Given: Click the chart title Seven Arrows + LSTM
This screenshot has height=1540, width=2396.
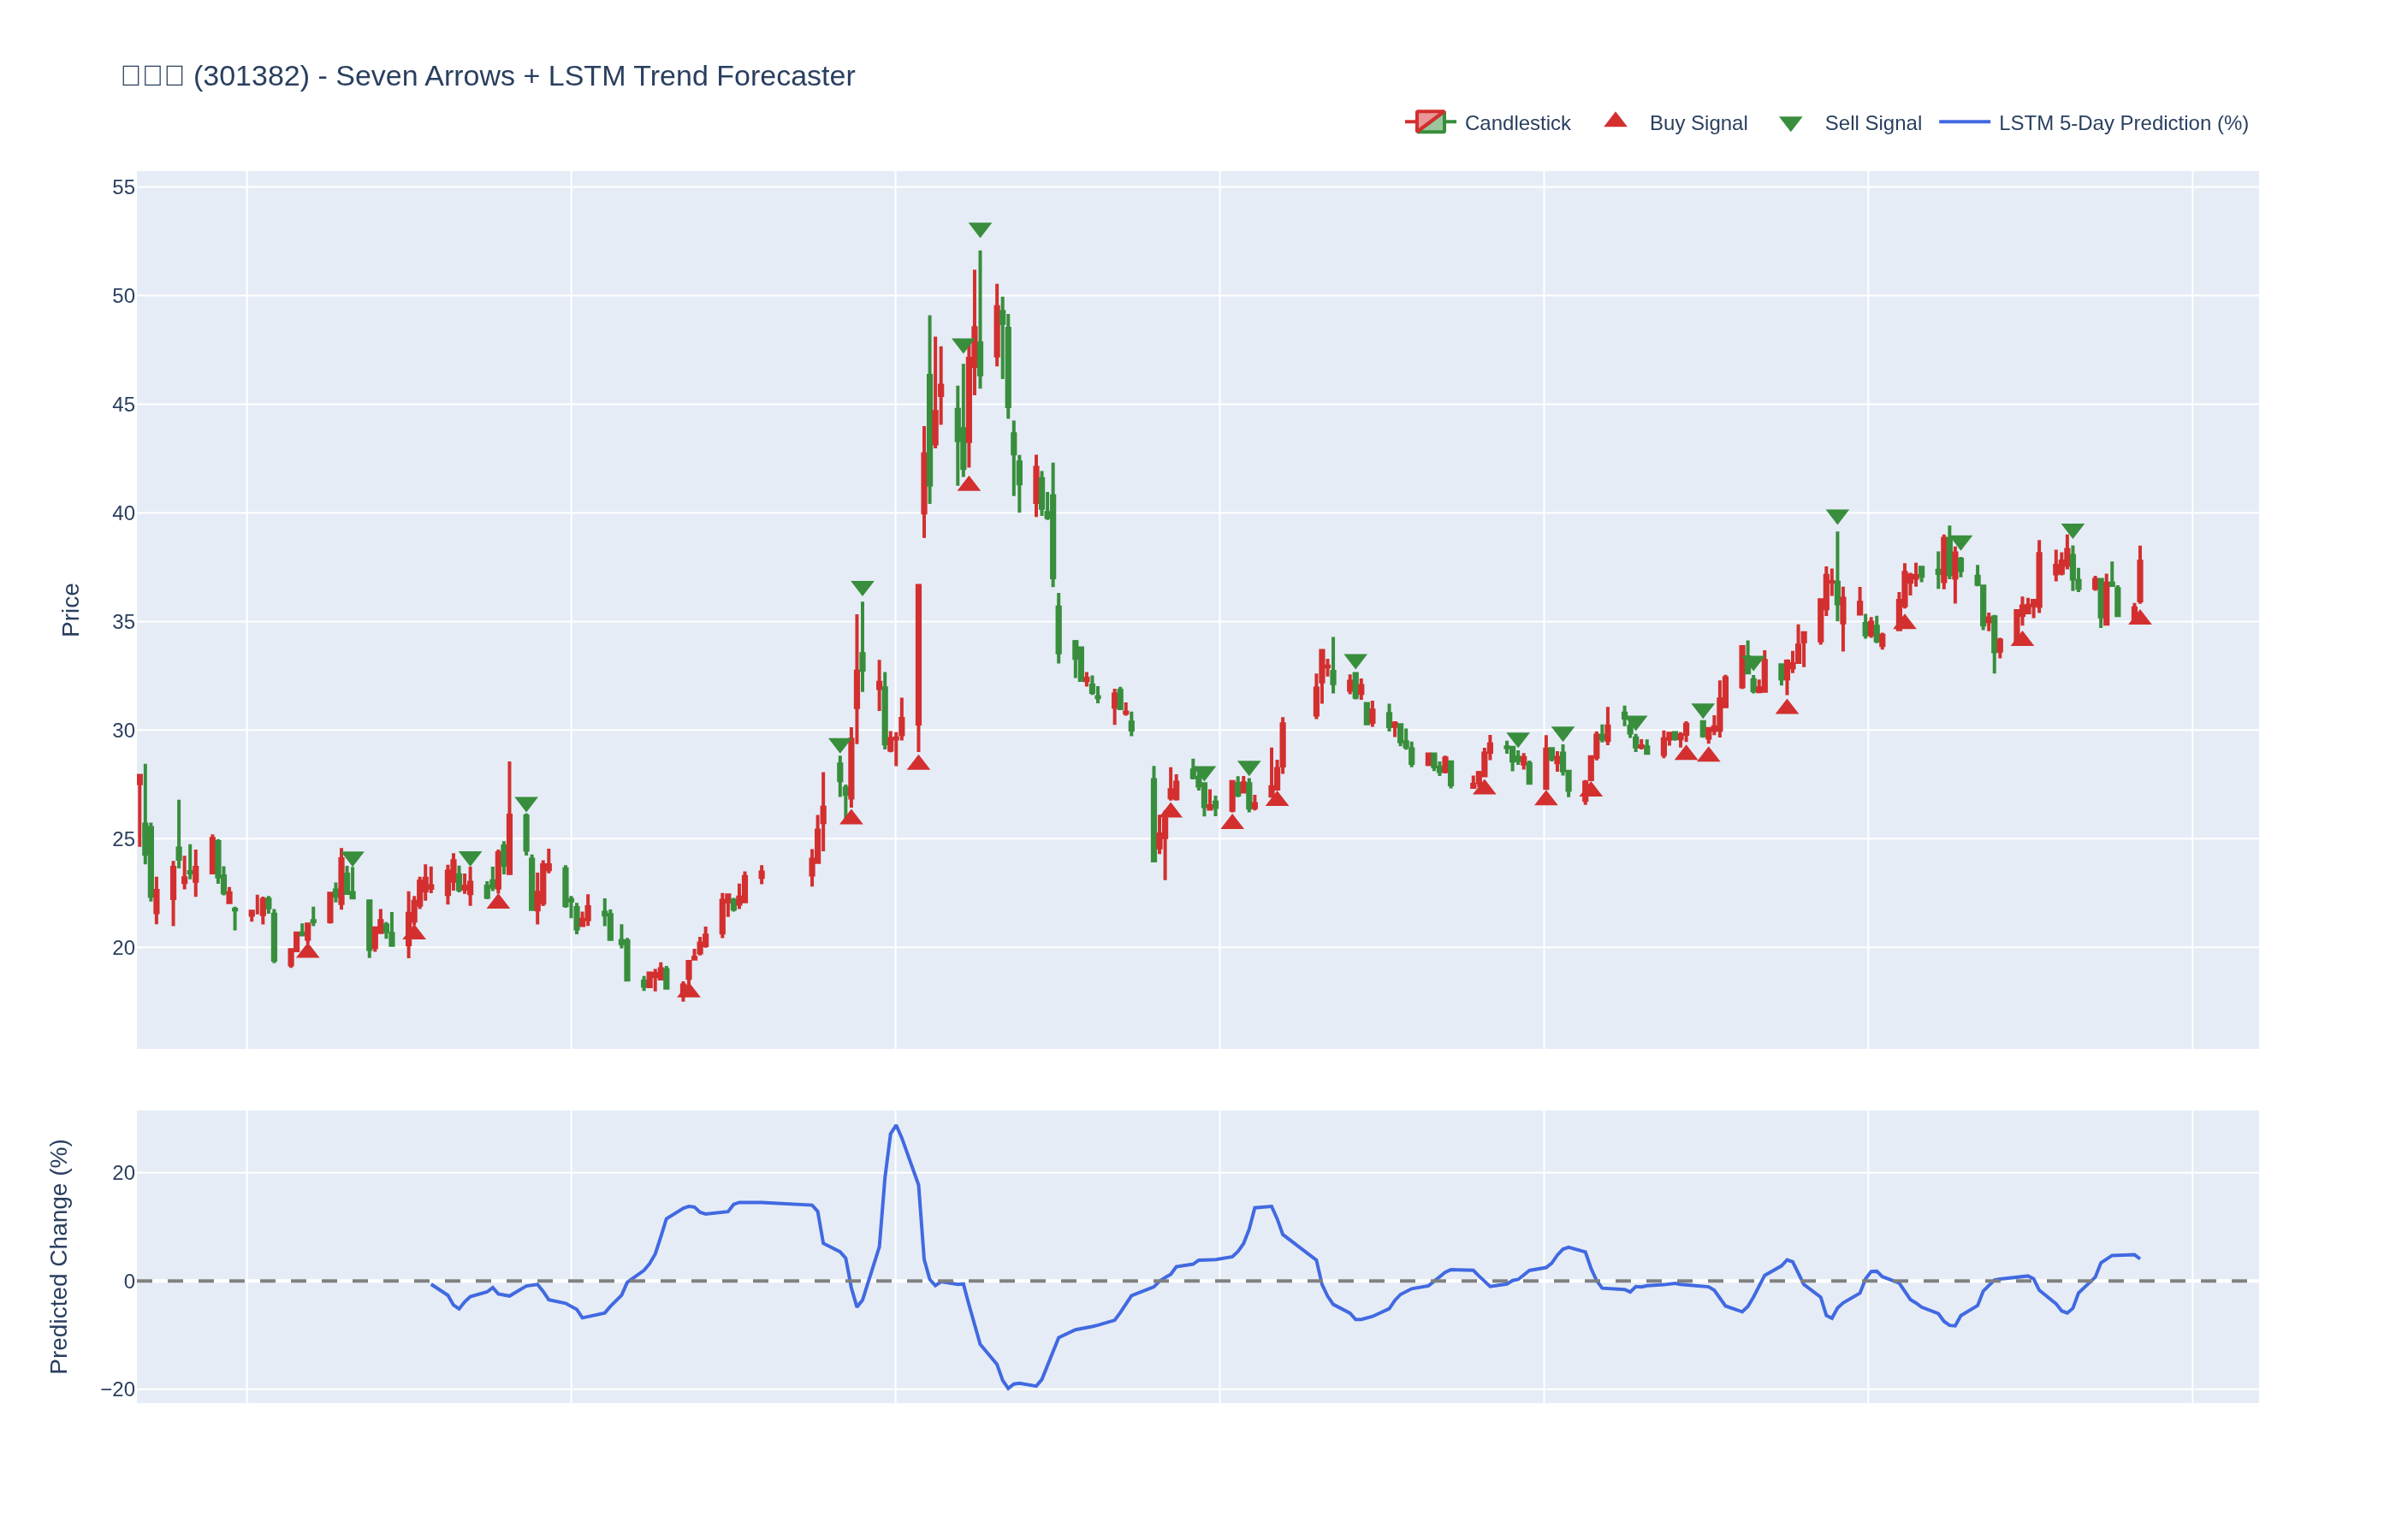Looking at the screenshot, I should point(488,76).
